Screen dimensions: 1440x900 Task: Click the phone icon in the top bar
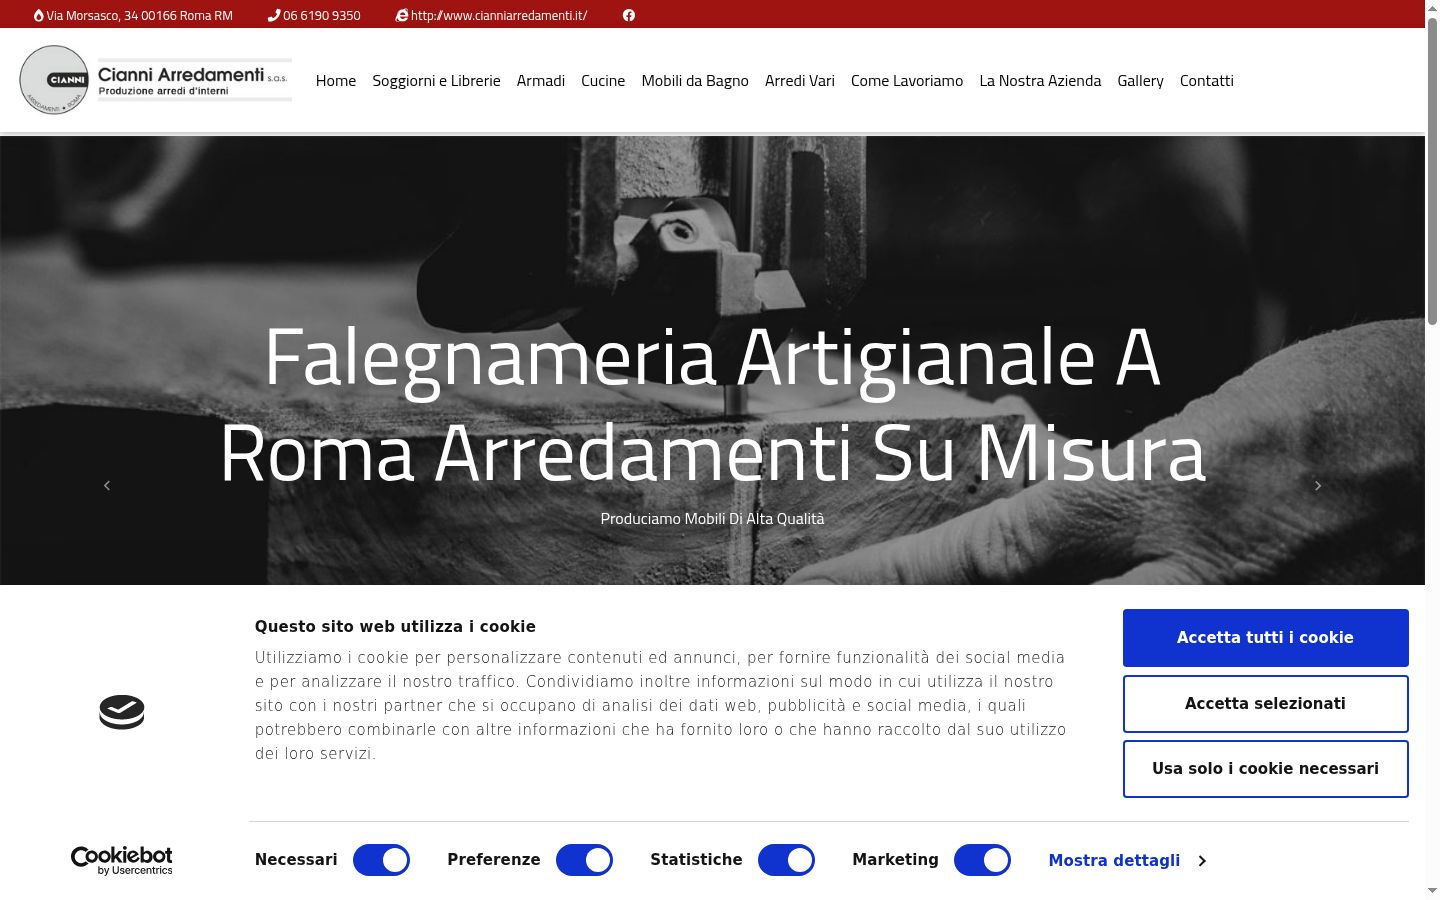[x=274, y=15]
